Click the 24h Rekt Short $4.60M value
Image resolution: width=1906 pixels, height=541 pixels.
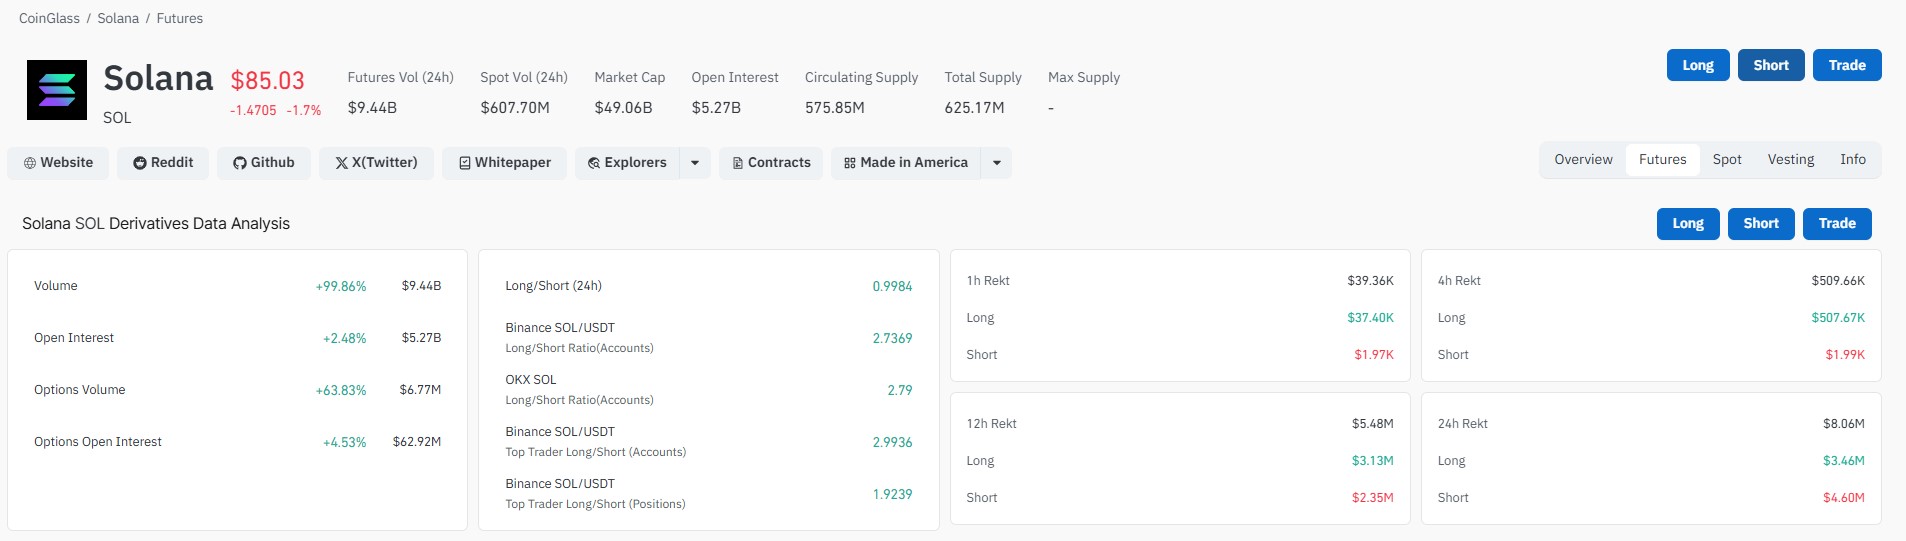click(1844, 498)
